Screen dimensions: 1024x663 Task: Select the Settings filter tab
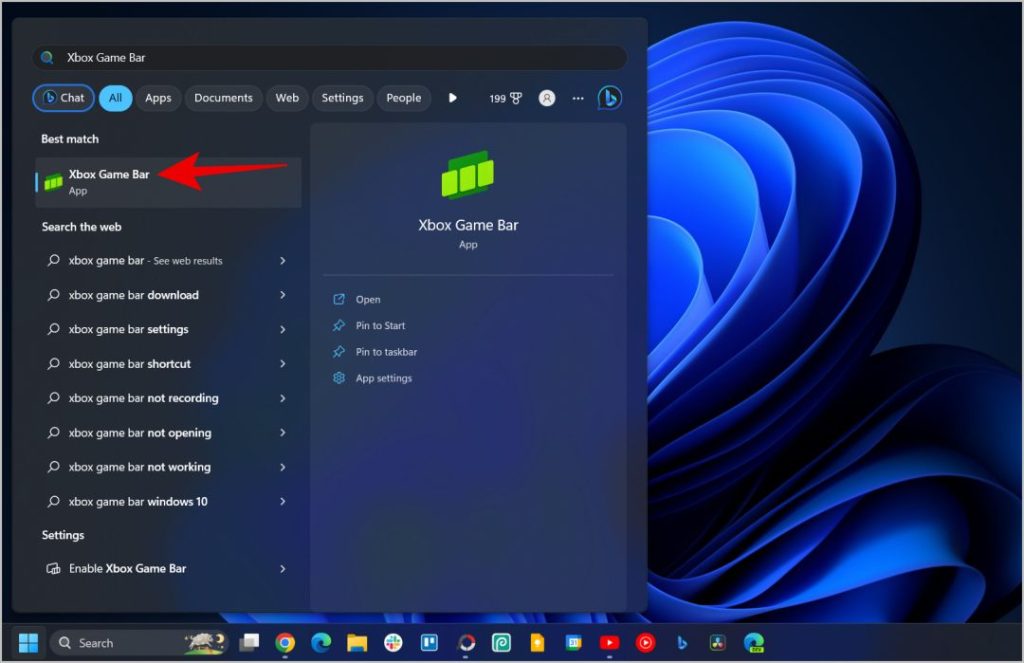tap(342, 98)
